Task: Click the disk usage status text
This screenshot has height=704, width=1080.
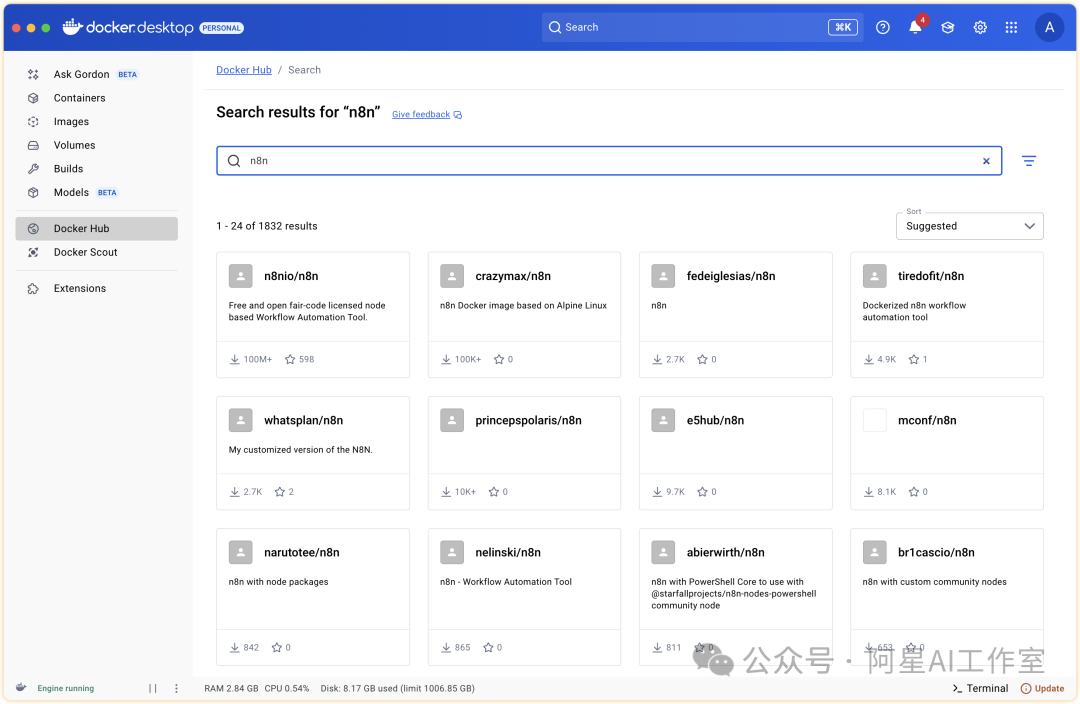Action: click(x=397, y=688)
